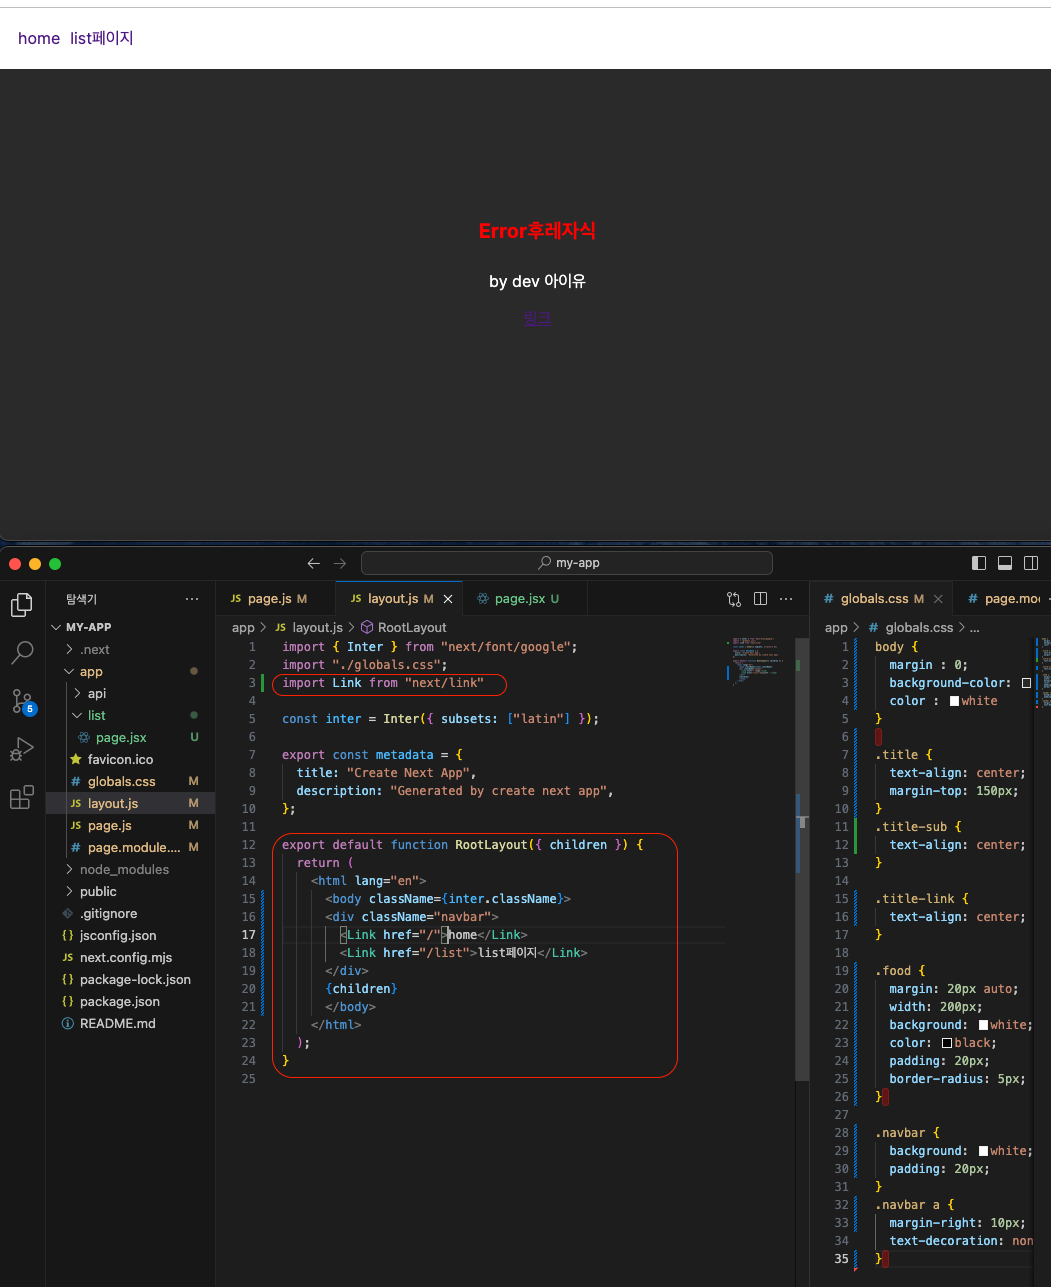Image resolution: width=1051 pixels, height=1287 pixels.
Task: Open page.jsx under the list folder
Action: [130, 737]
